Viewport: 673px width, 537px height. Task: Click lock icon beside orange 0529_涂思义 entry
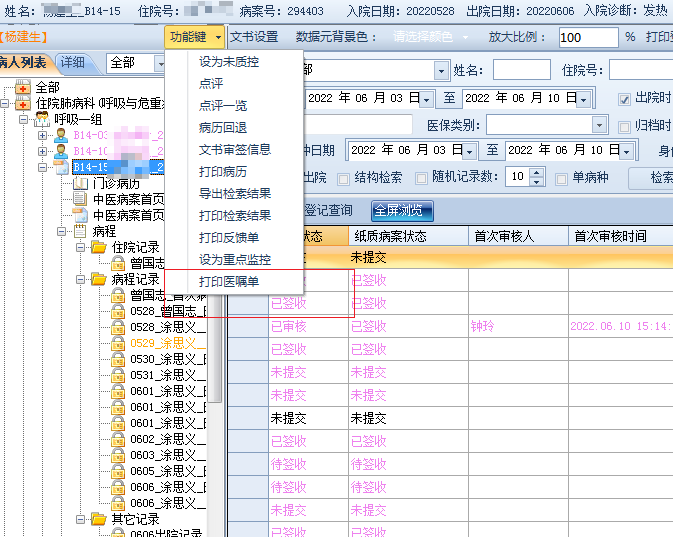point(118,343)
